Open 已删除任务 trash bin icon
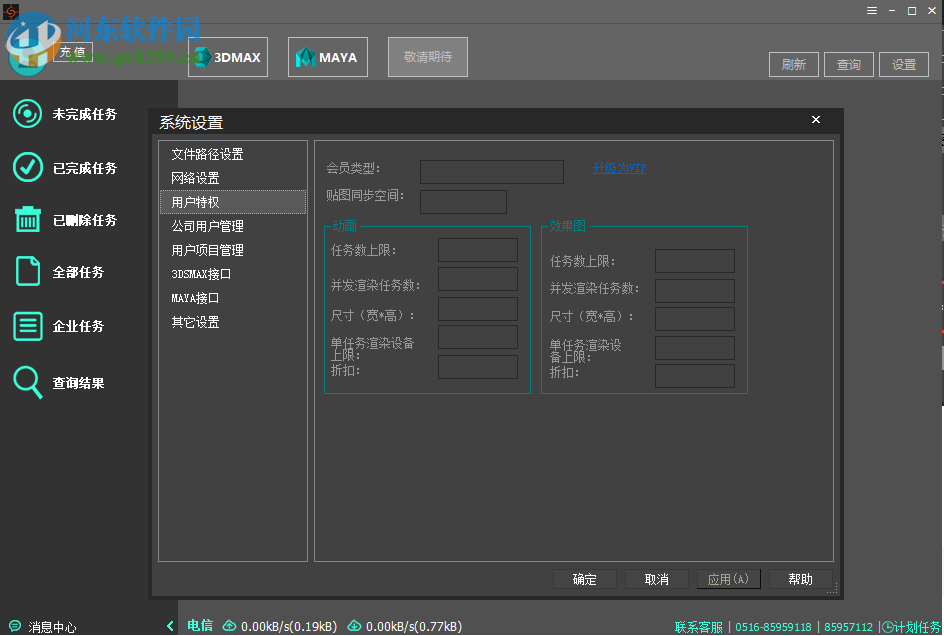 tap(28, 219)
